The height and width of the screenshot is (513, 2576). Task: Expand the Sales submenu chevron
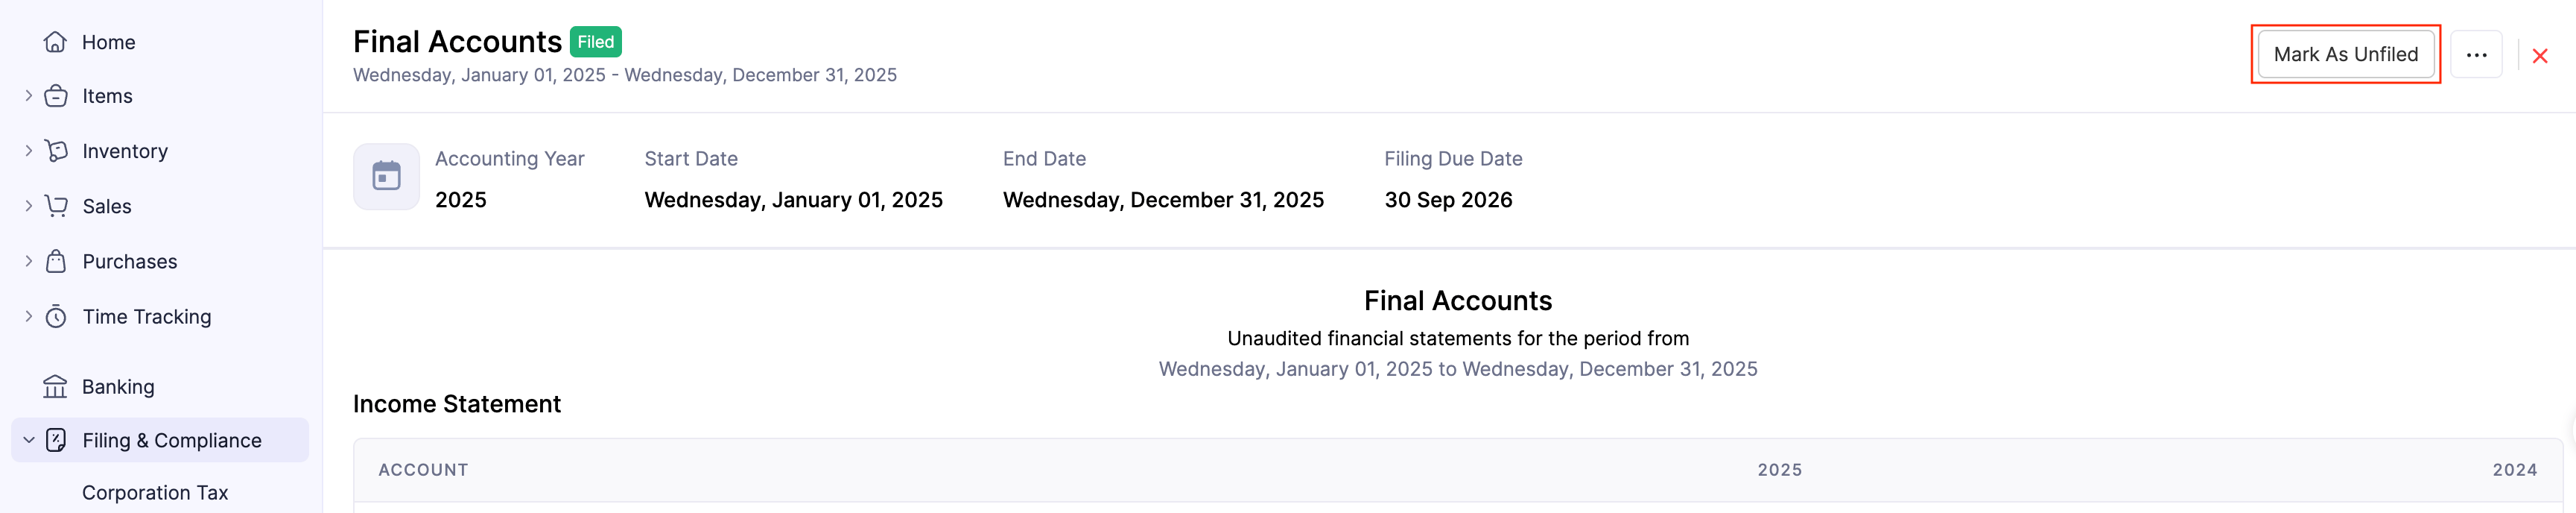(x=29, y=206)
